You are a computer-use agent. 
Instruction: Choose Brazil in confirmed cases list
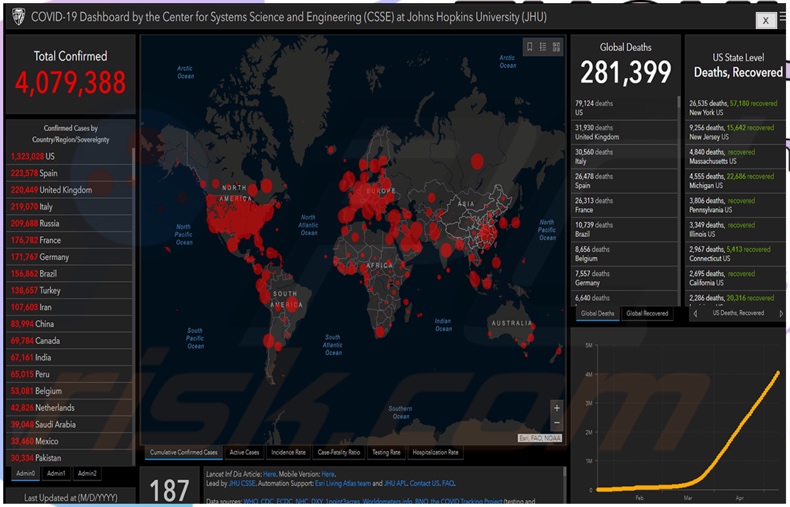[70, 273]
